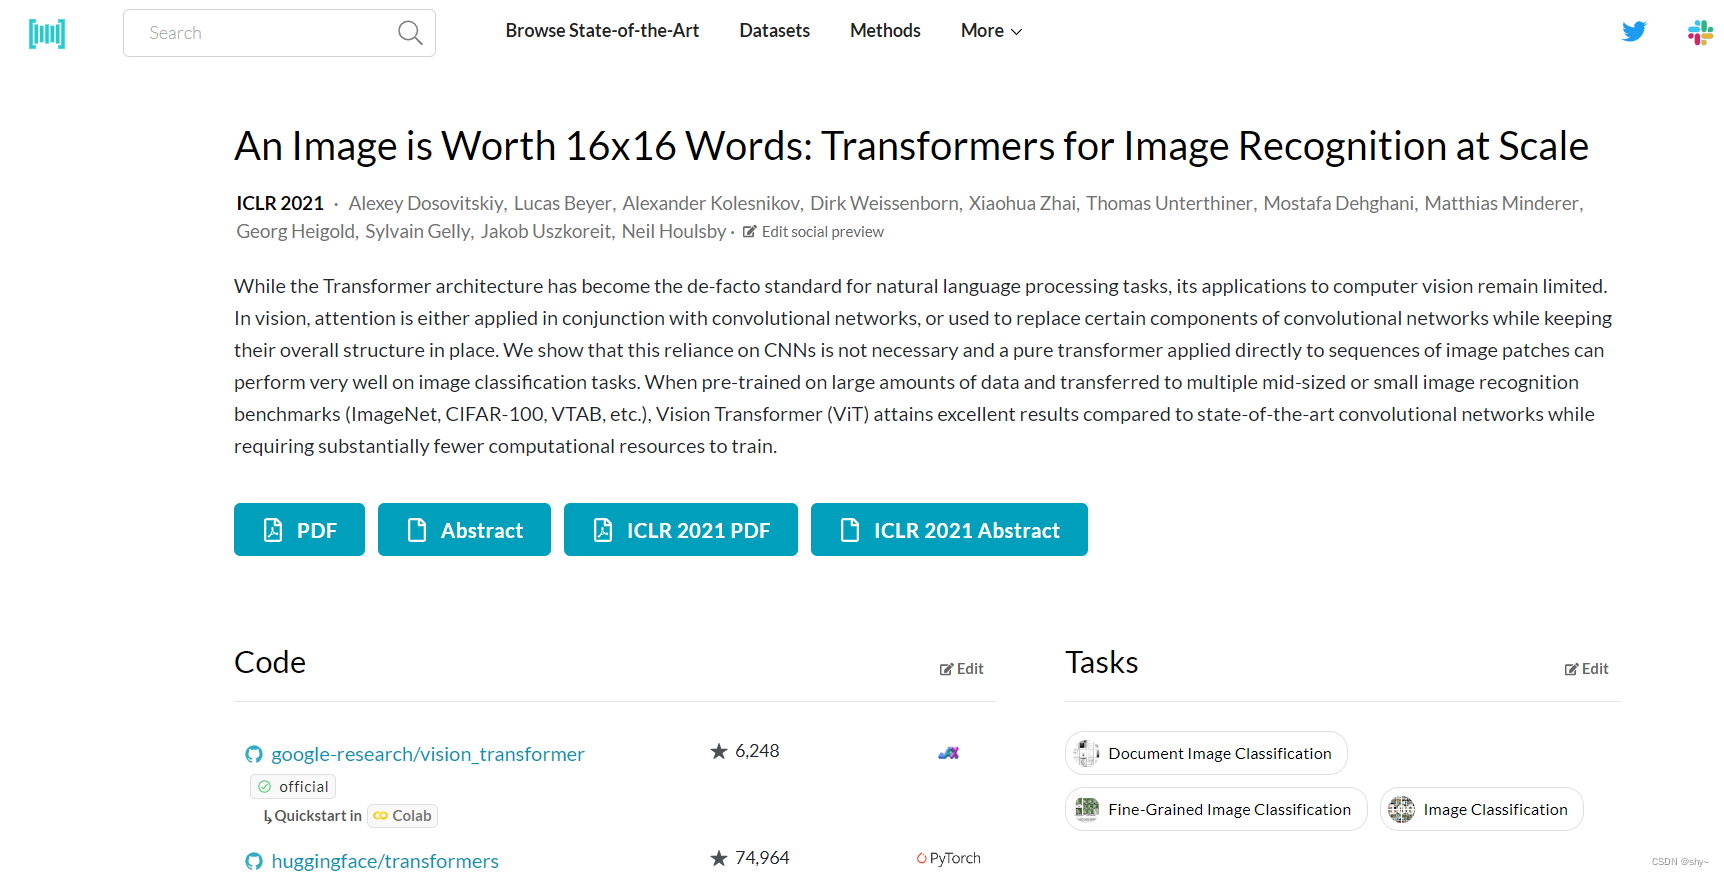Open author Xiaohua Zhai
Image resolution: width=1724 pixels, height=876 pixels.
(1022, 203)
